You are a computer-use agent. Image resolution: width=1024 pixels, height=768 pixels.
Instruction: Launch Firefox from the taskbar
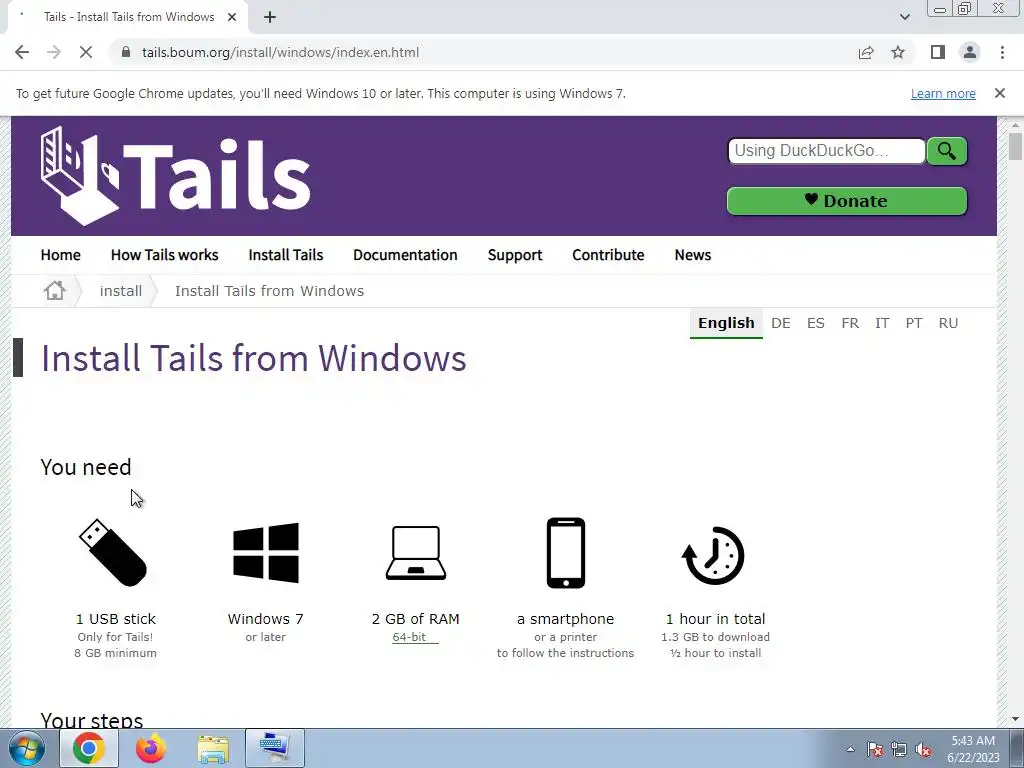151,748
